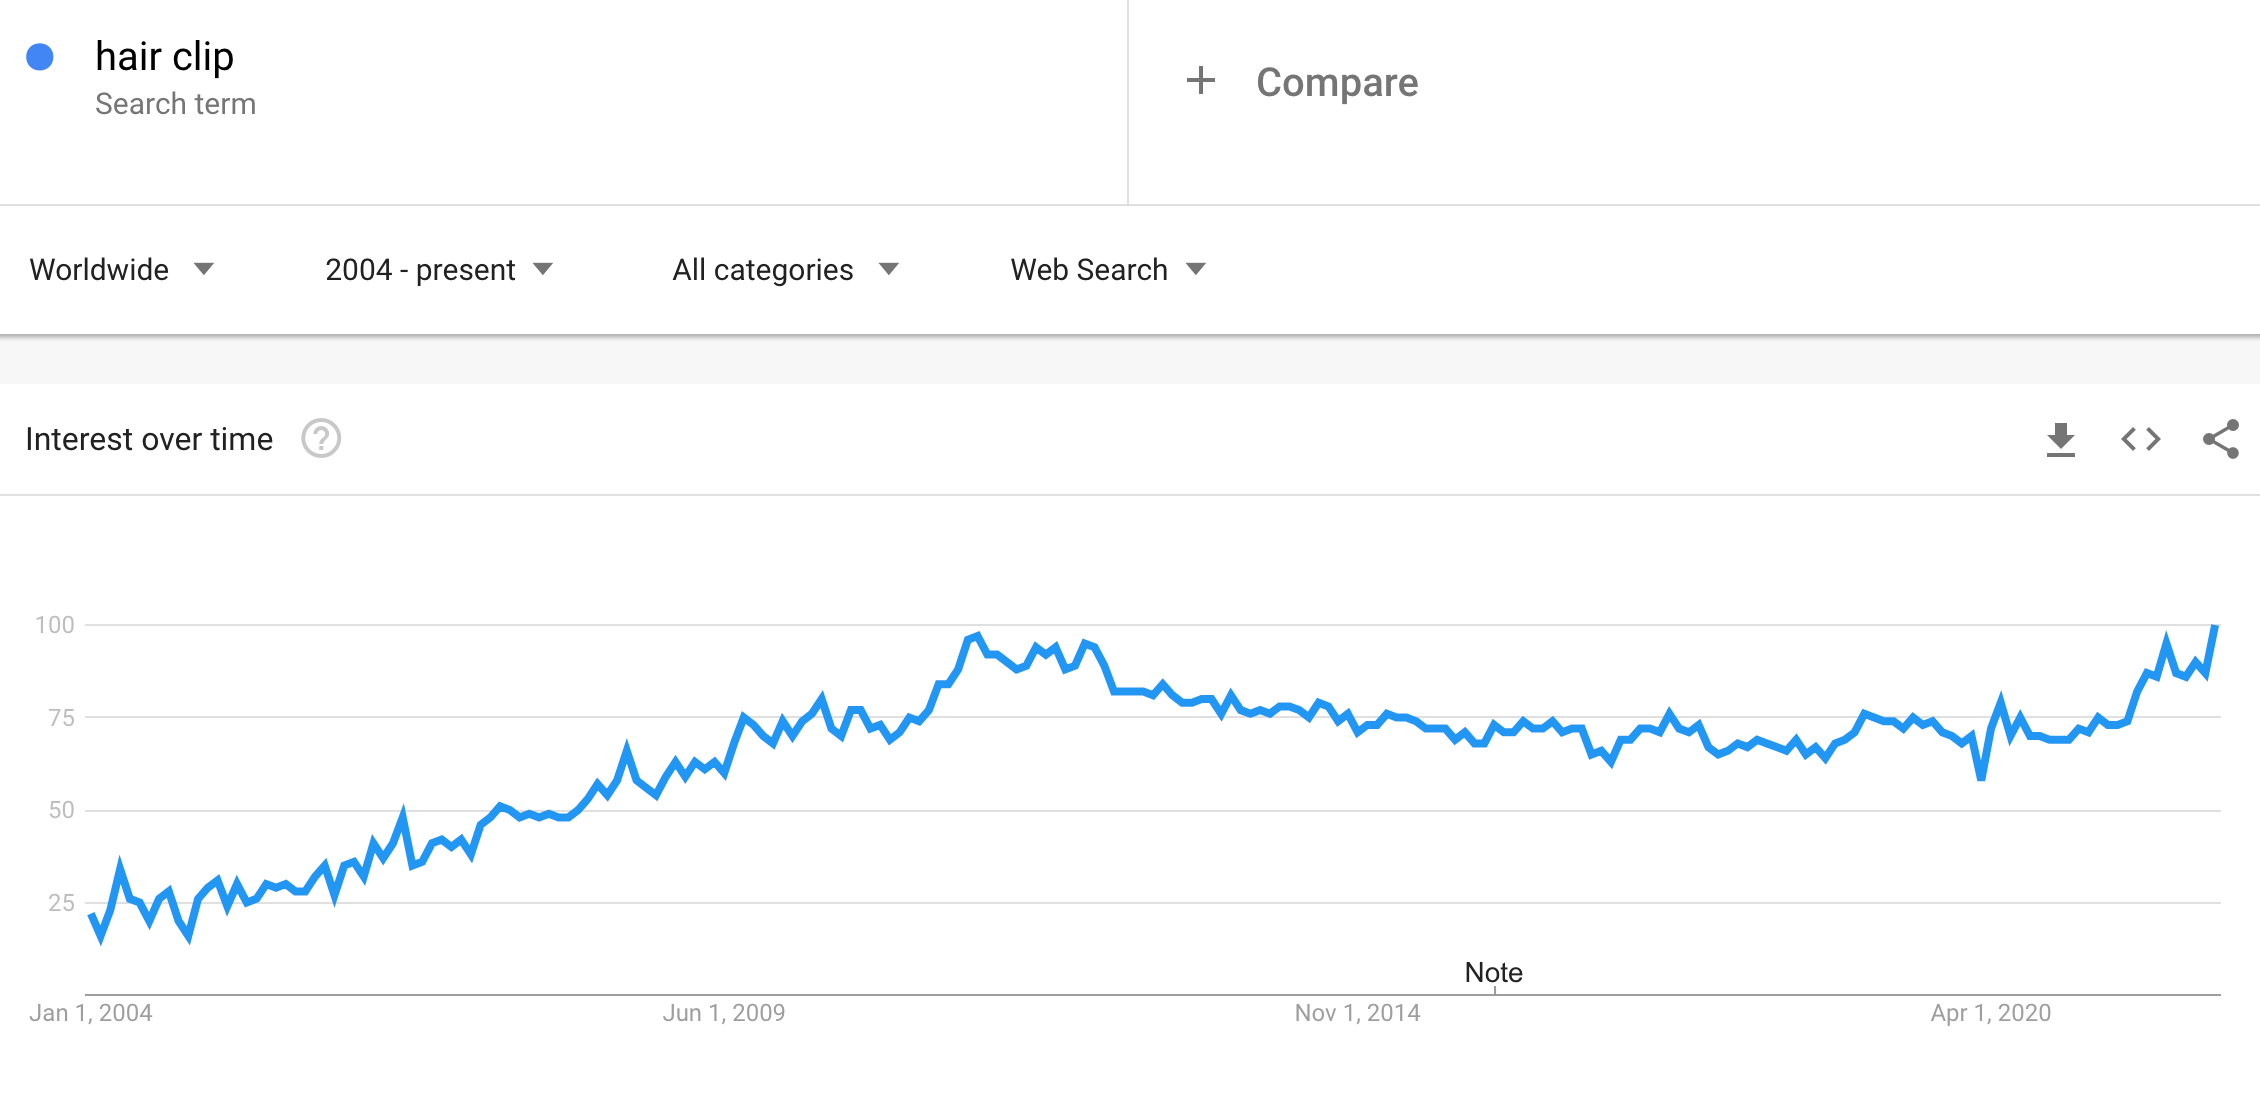Screen dimensions: 2260x1112
Task: Download the Interest over time CSV
Action: tap(2060, 439)
